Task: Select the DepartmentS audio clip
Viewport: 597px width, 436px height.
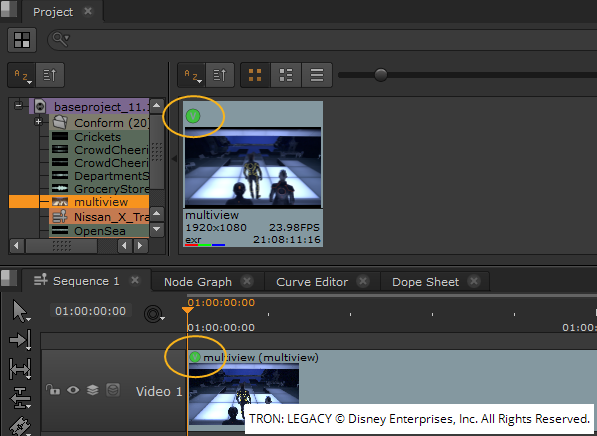Action: point(99,176)
